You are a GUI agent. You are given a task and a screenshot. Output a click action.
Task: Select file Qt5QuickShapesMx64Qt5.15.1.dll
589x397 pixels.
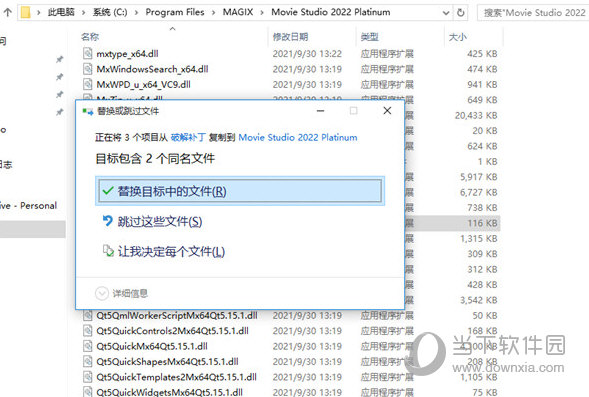168,362
